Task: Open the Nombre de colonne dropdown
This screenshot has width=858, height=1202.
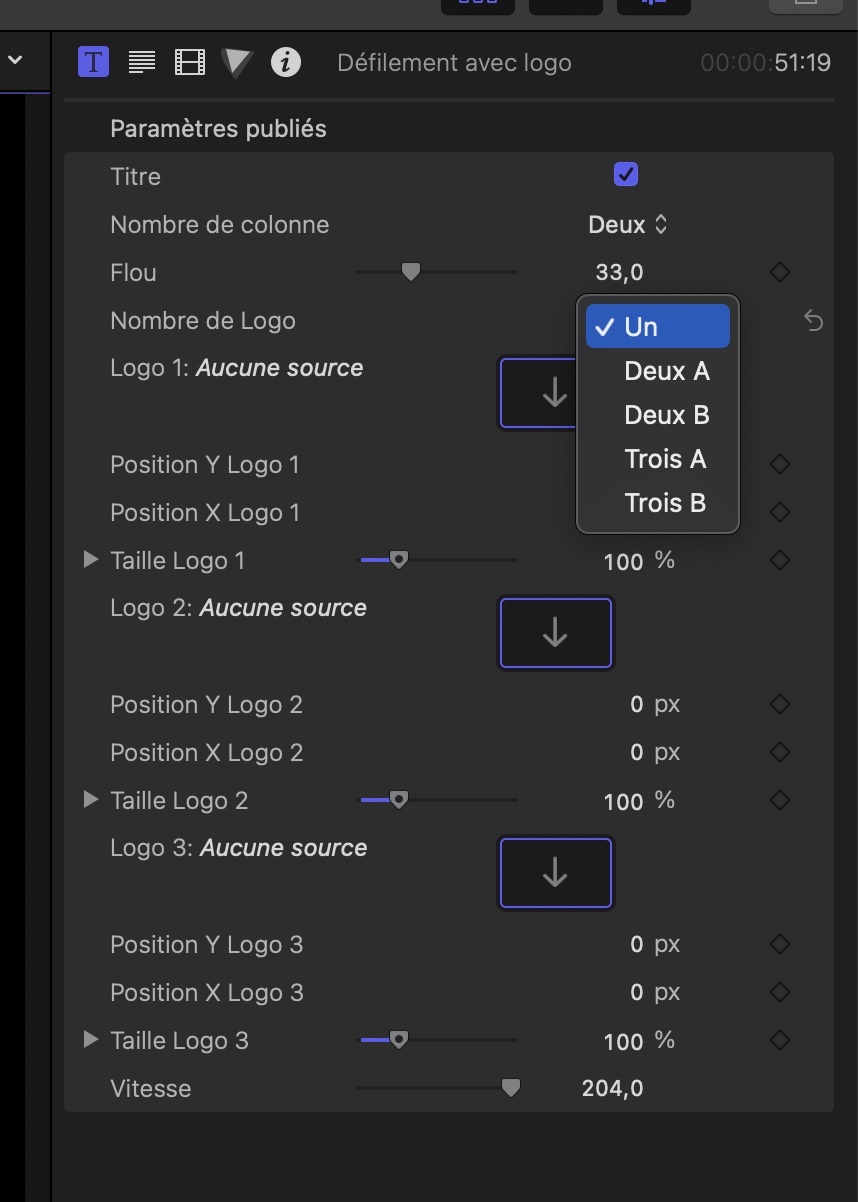Action: click(x=627, y=225)
